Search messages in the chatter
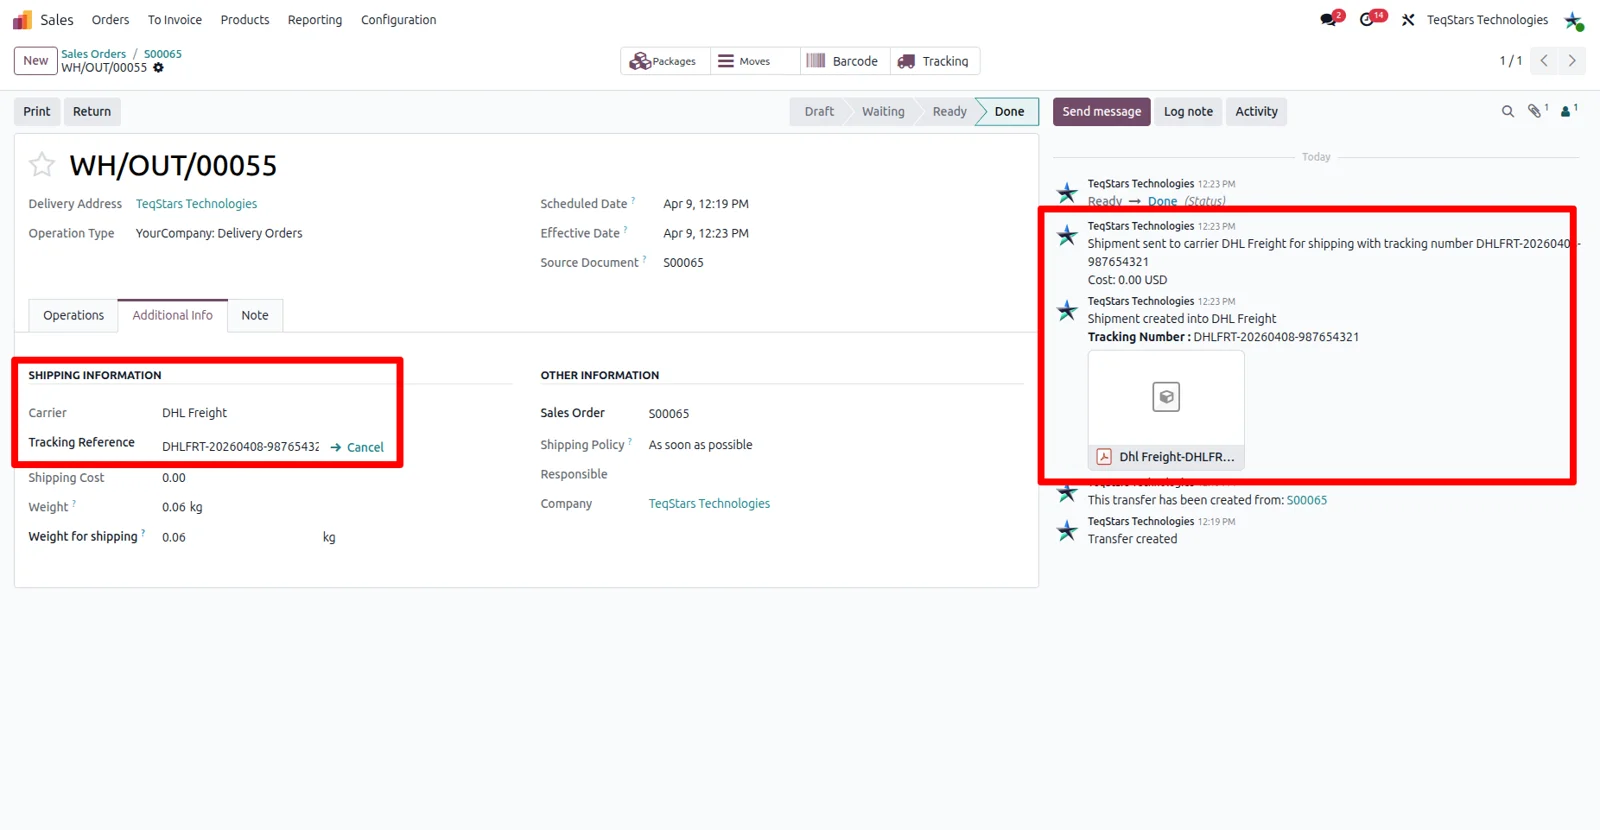The image size is (1600, 830). tap(1508, 112)
